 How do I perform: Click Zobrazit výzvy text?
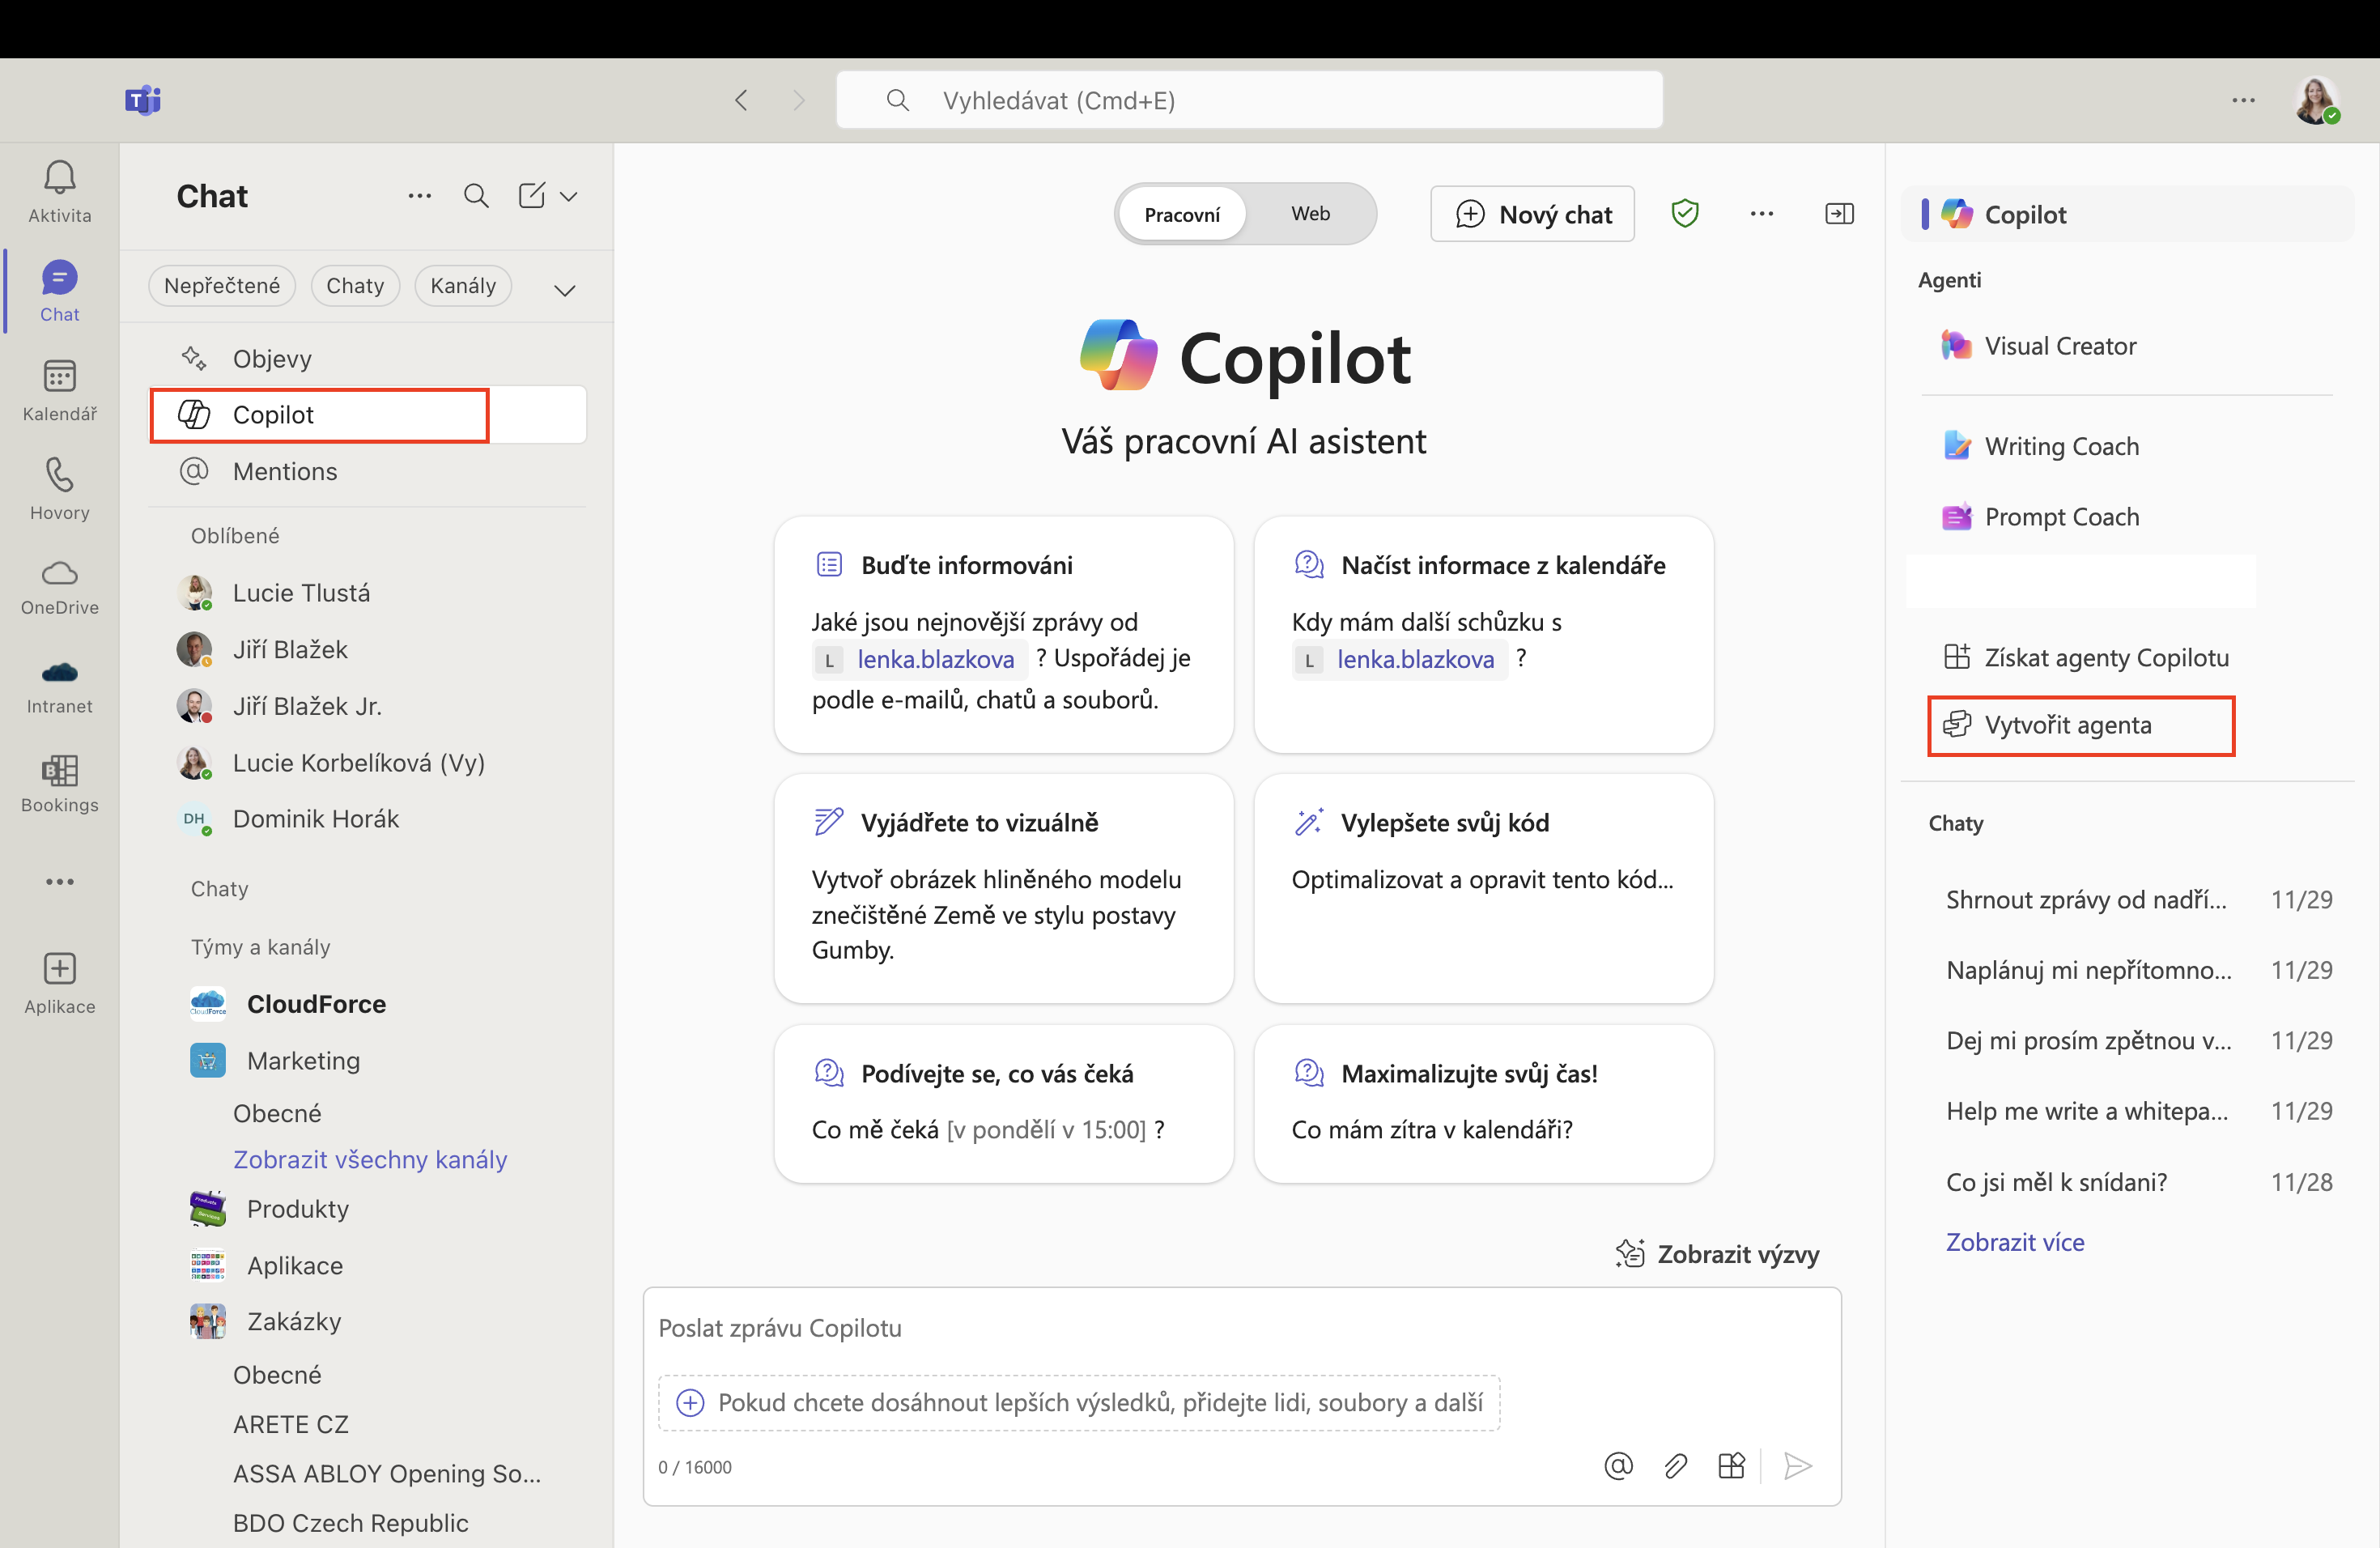[x=1738, y=1254]
